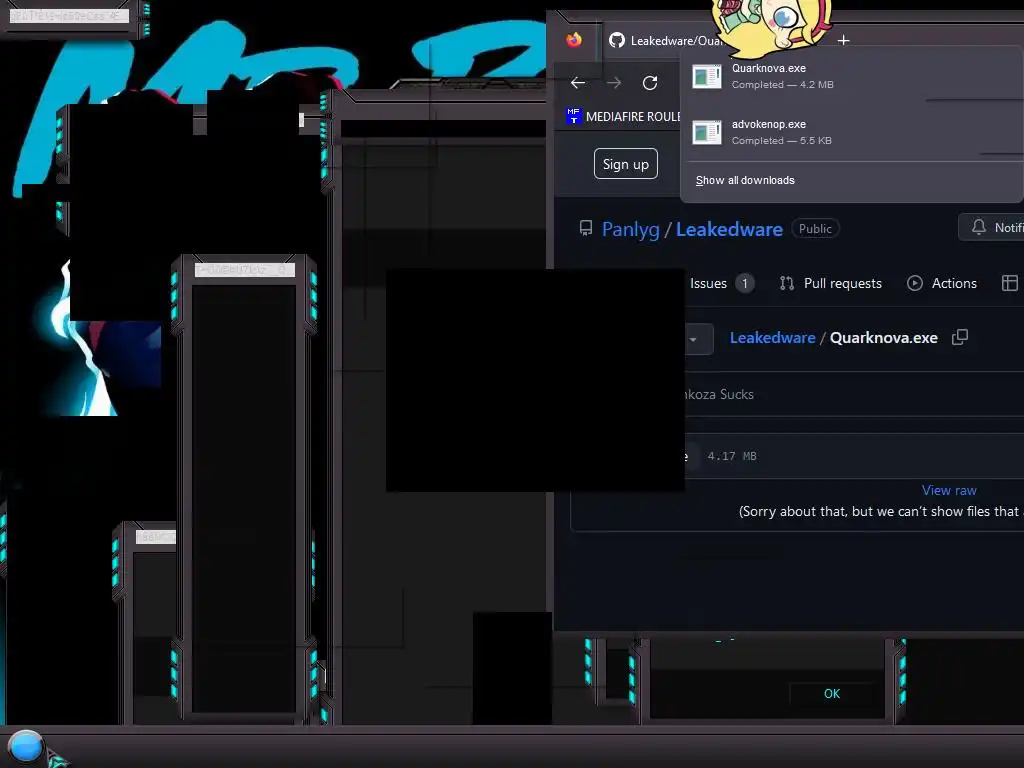The image size is (1024, 768).
Task: Click the Firefox logo icon
Action: tap(574, 40)
